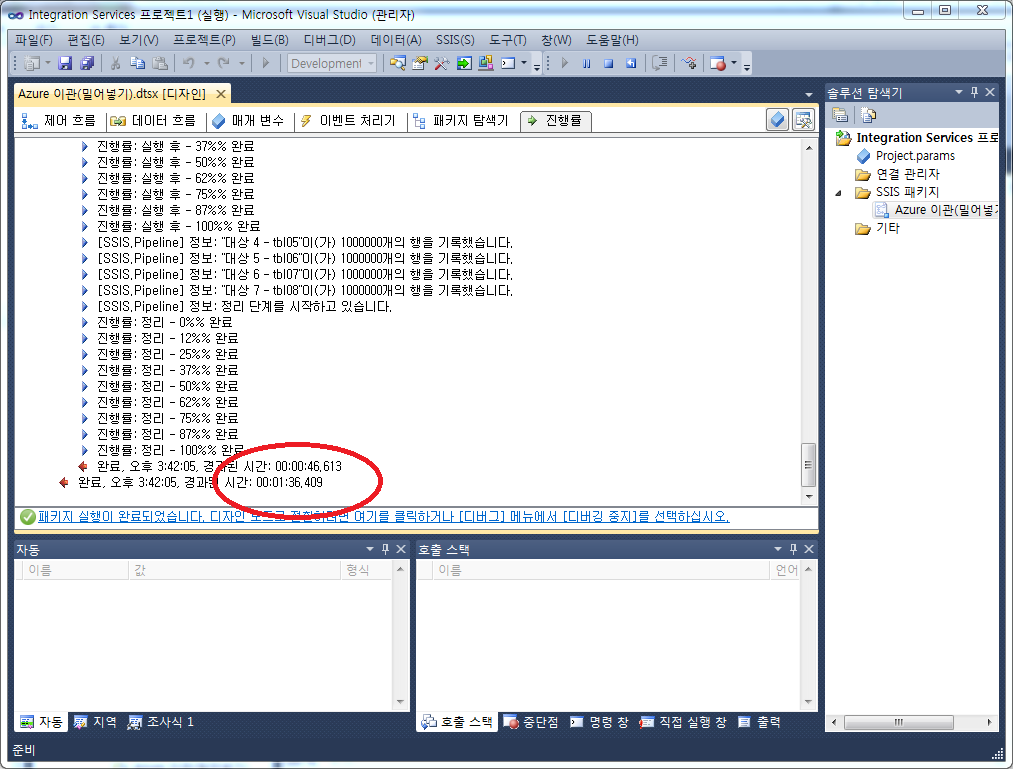Click the Paste toolbar icon
The width and height of the screenshot is (1013, 769).
point(160,63)
